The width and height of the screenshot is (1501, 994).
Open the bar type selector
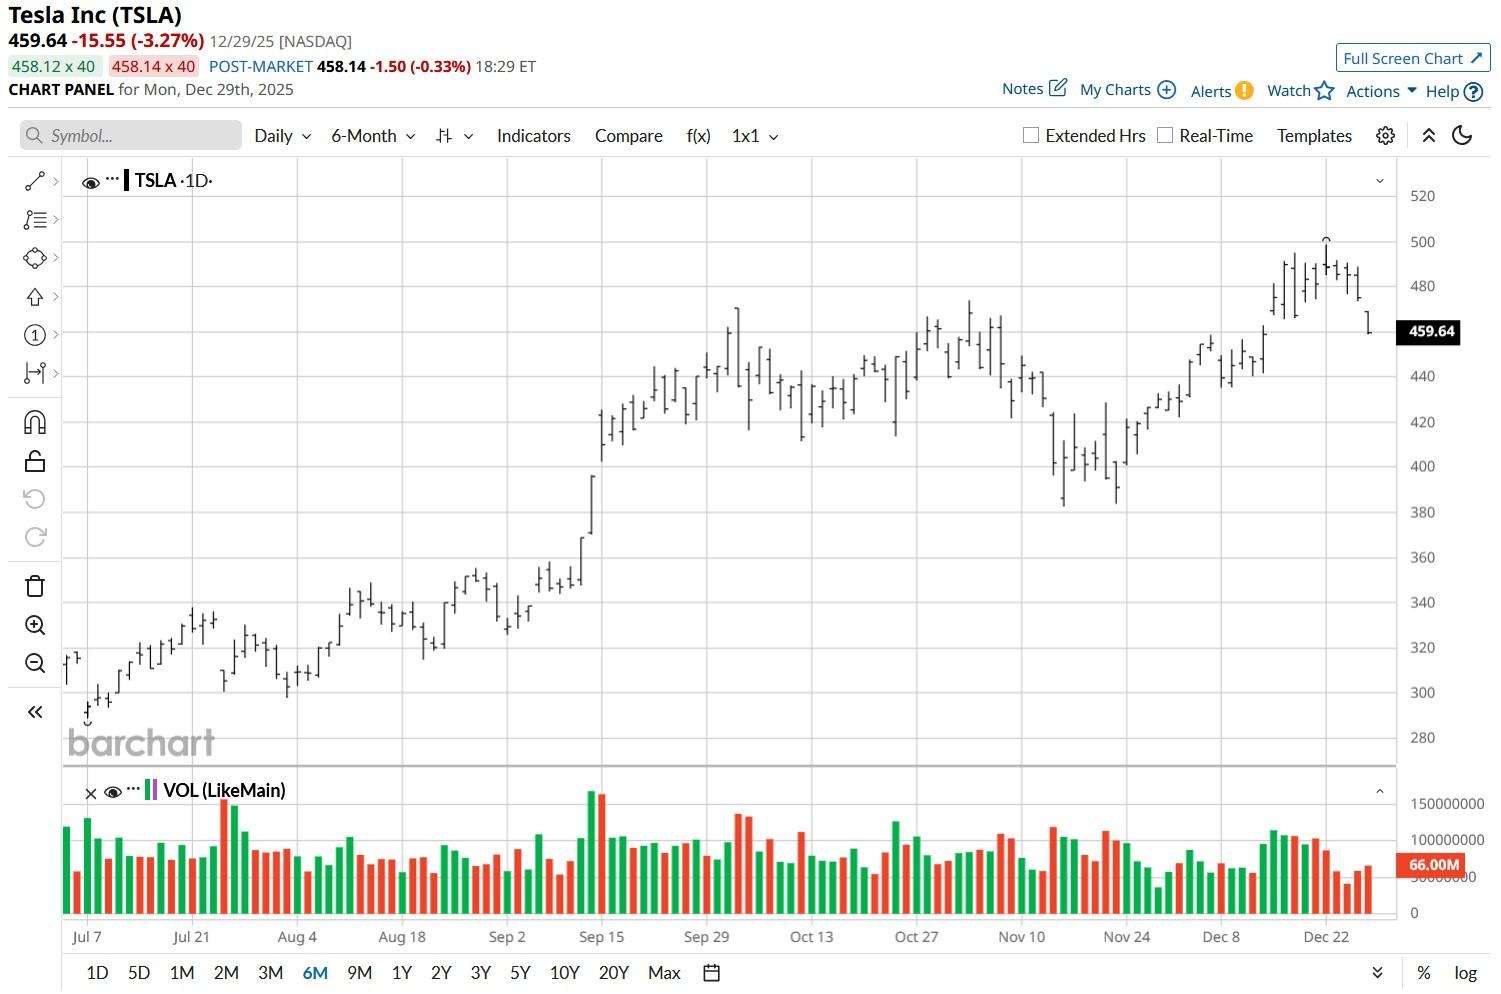(x=454, y=136)
